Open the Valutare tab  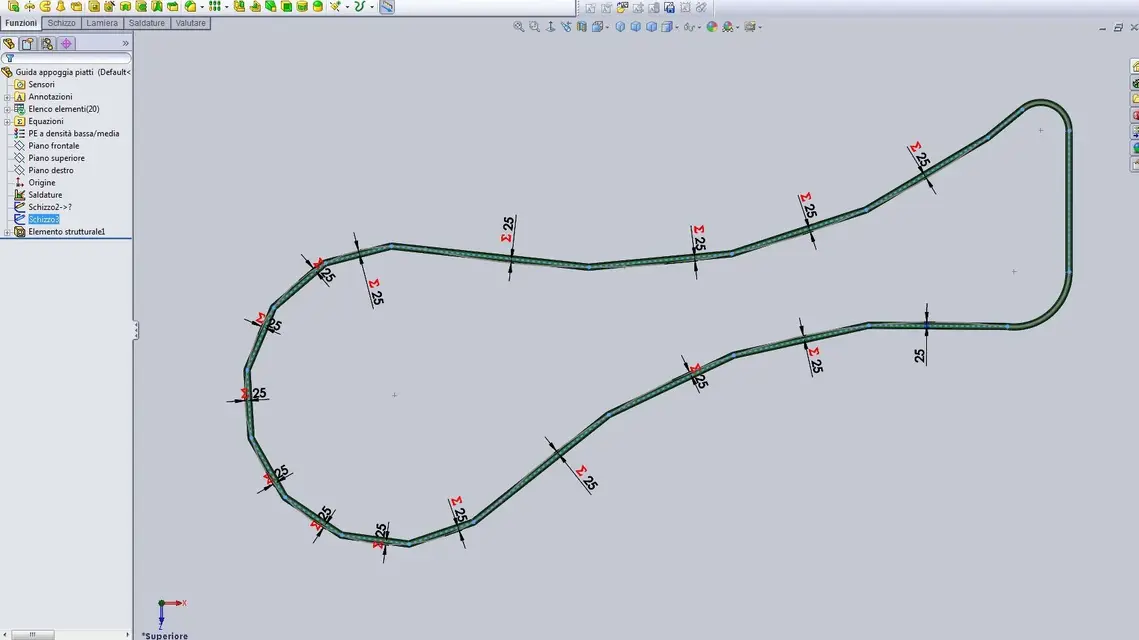(x=190, y=23)
